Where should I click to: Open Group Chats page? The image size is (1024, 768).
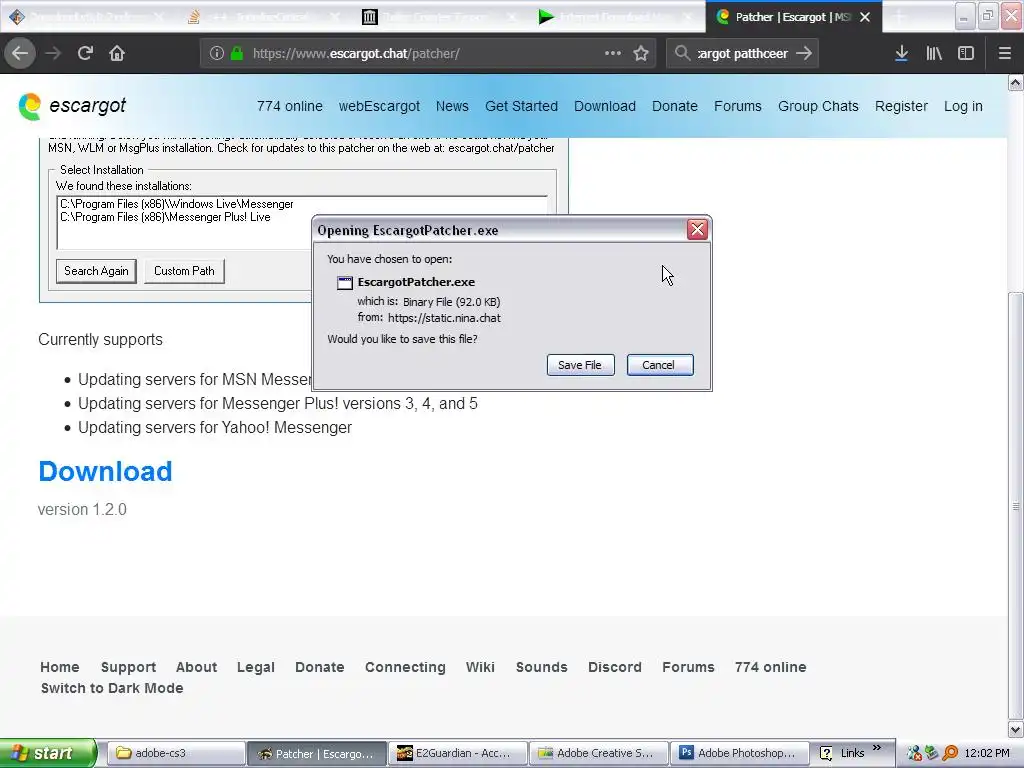(818, 106)
